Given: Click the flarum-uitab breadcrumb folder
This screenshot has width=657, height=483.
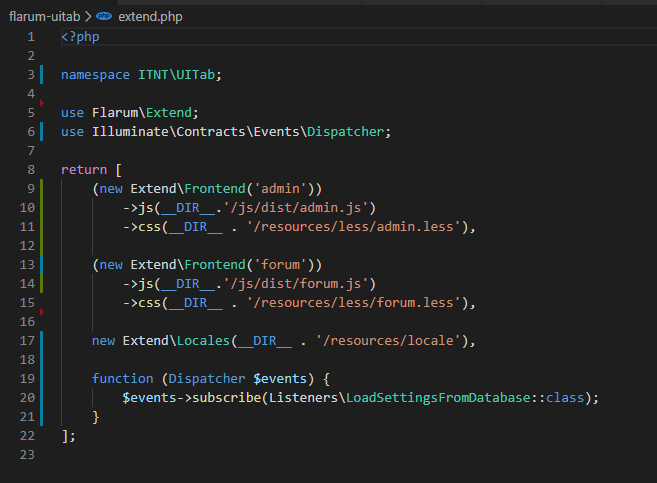Looking at the screenshot, I should [x=44, y=17].
